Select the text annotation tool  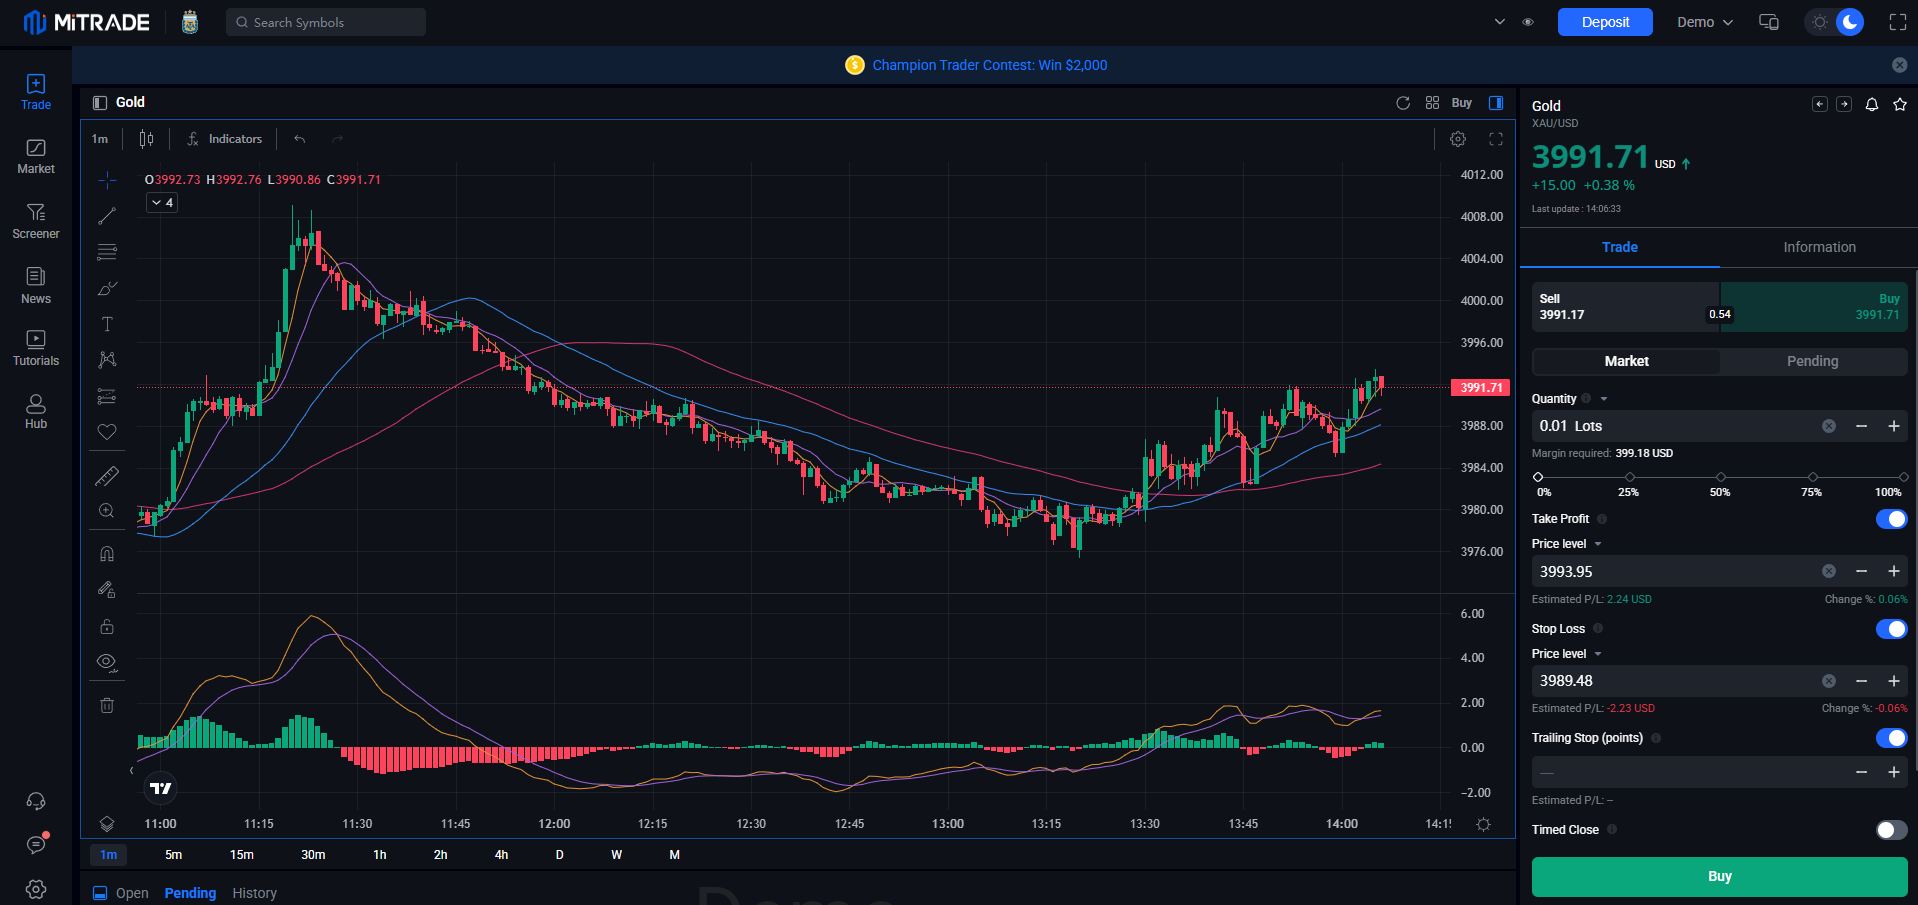click(107, 324)
